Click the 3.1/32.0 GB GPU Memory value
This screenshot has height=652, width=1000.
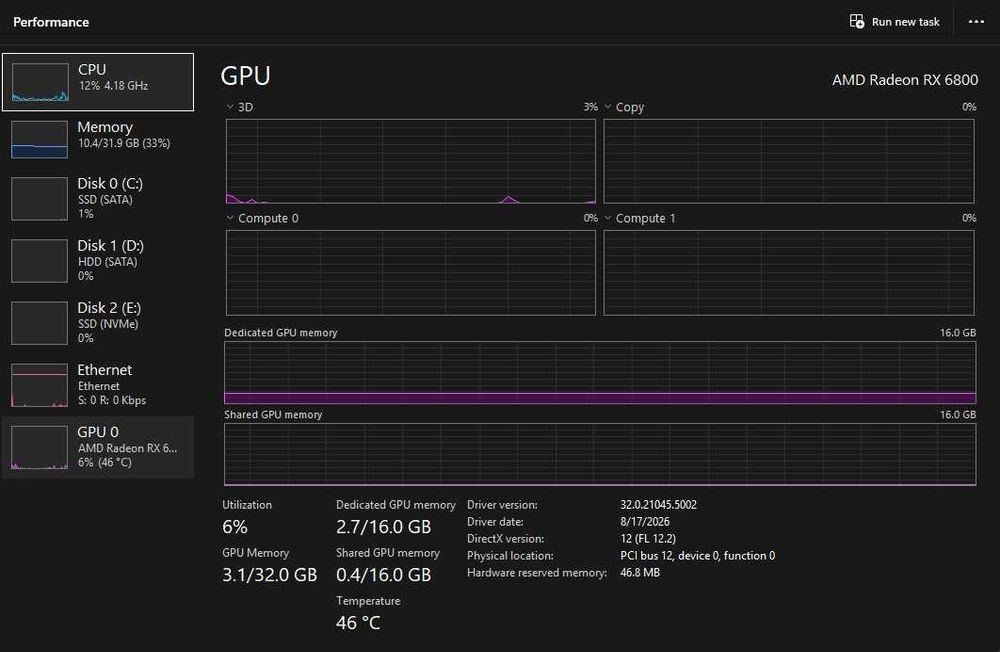269,575
